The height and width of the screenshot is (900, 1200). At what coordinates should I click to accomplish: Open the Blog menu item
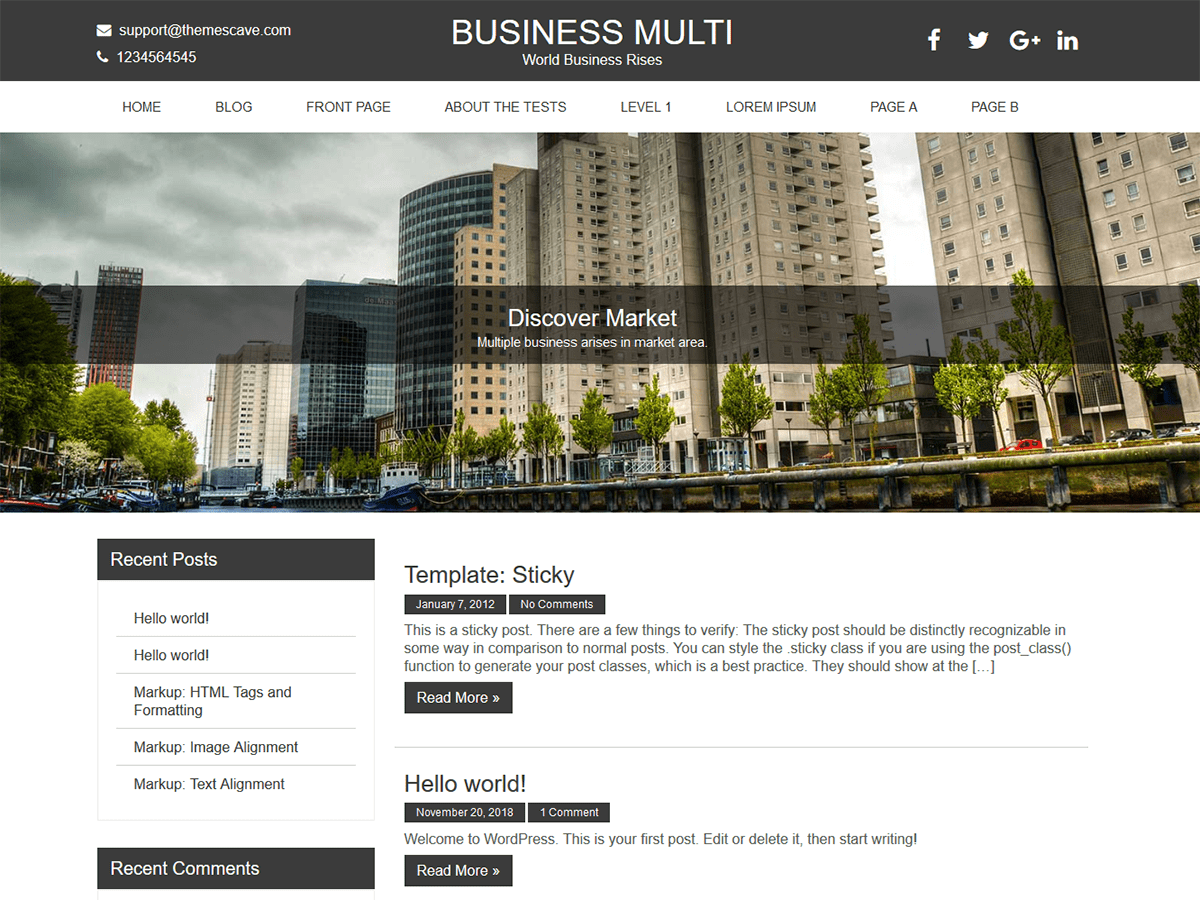pyautogui.click(x=233, y=107)
